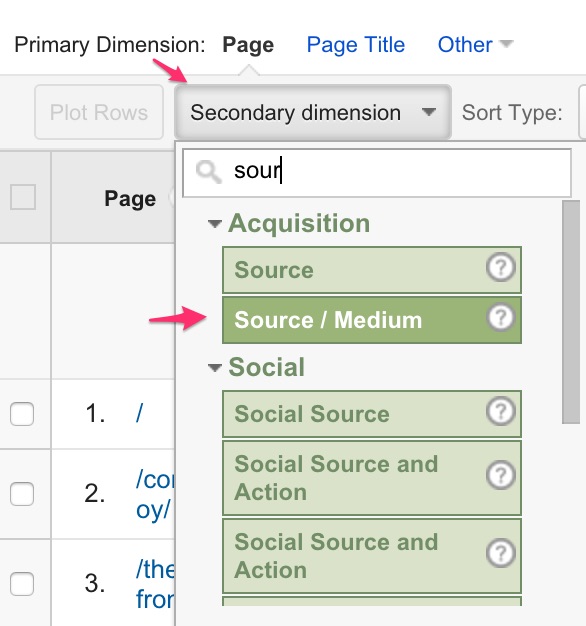Screen dimensions: 586x626
Task: Click help icon for first Social Source and Action
Action: pyautogui.click(x=501, y=475)
